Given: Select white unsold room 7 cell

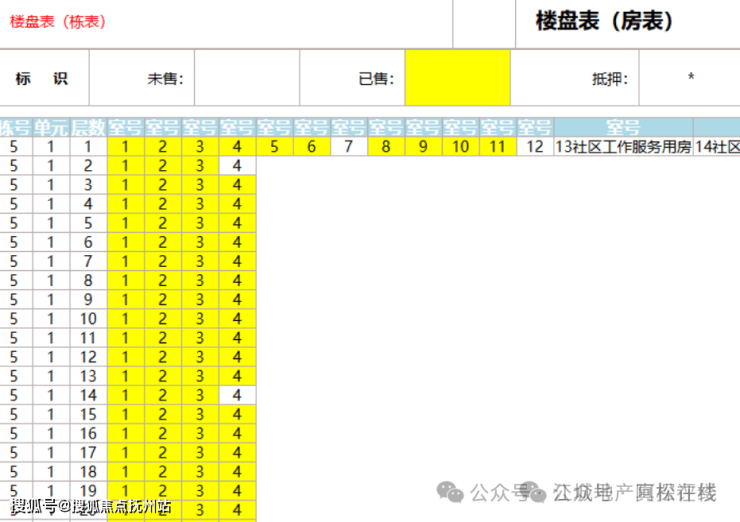Looking at the screenshot, I should 349,146.
